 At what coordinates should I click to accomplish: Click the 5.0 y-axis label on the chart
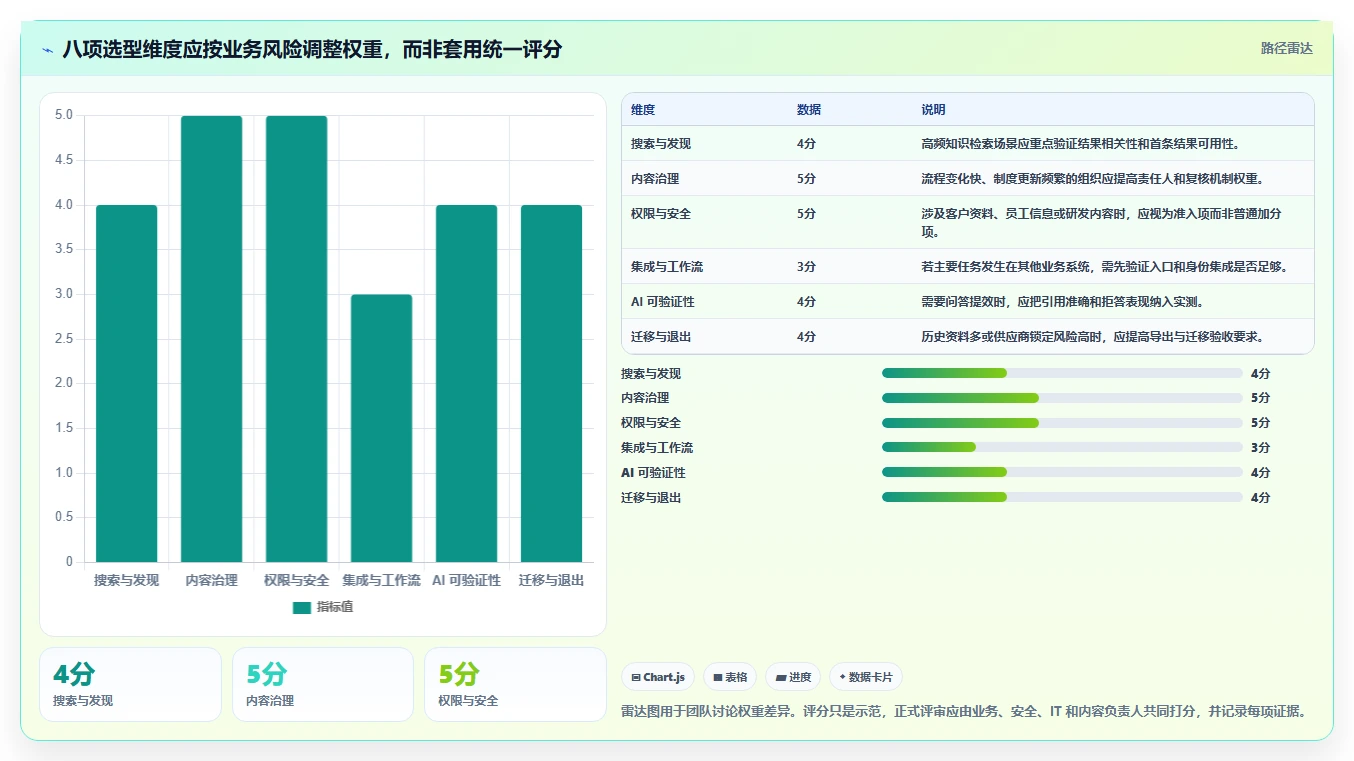point(64,115)
